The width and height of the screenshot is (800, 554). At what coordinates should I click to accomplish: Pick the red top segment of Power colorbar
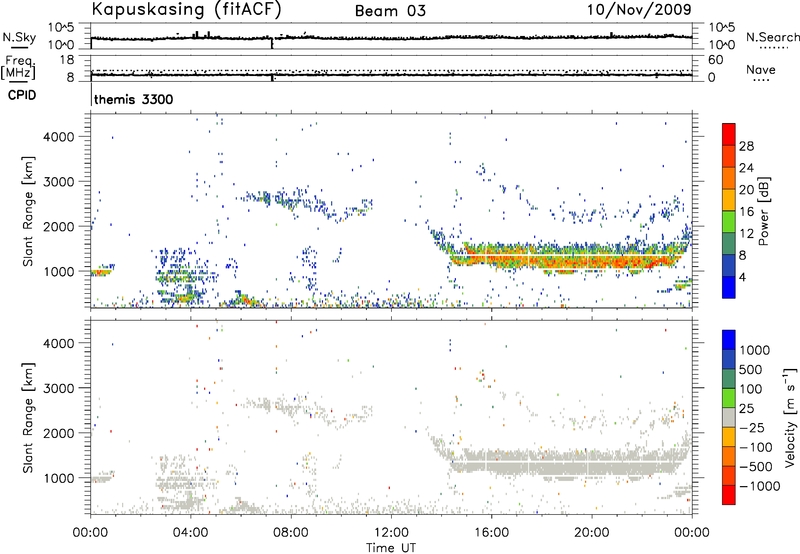pyautogui.click(x=729, y=134)
